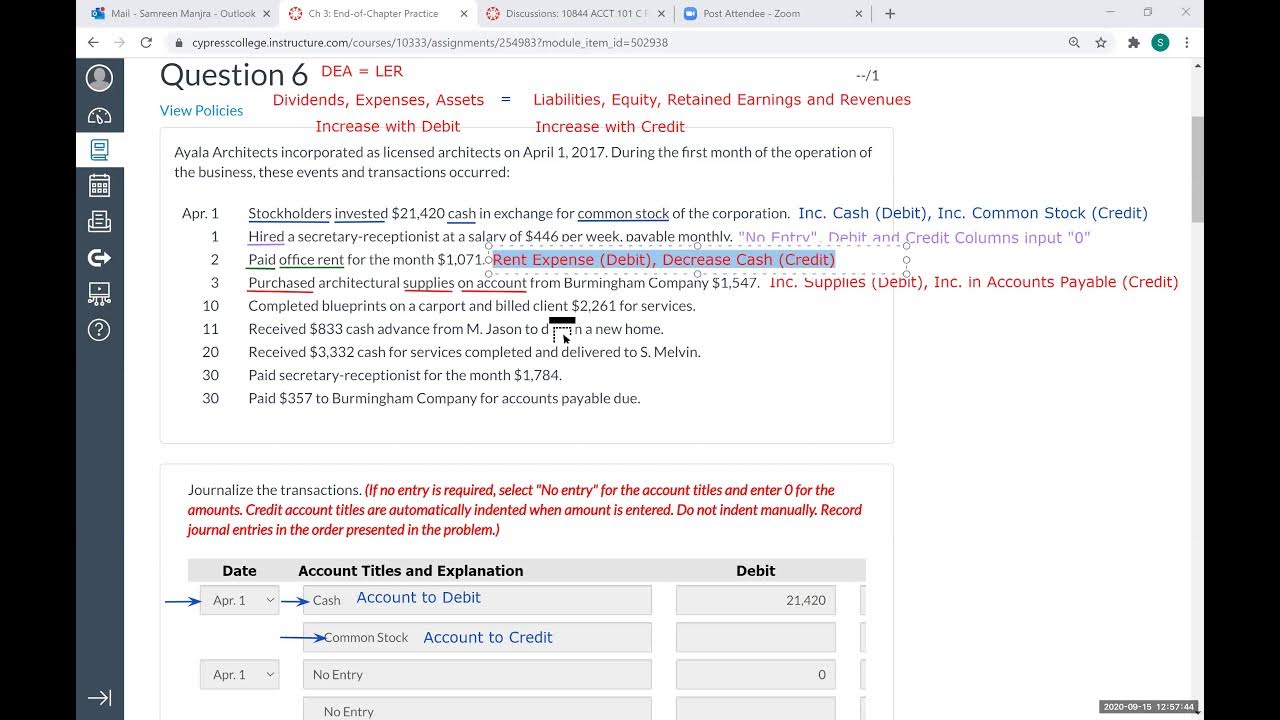Click the 'Received $3,332 cash for services' line
Viewport: 1280px width, 720px height.
click(x=474, y=352)
